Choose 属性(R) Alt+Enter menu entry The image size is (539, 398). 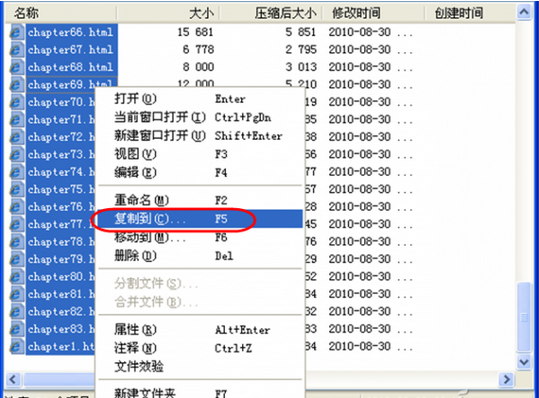[200, 330]
